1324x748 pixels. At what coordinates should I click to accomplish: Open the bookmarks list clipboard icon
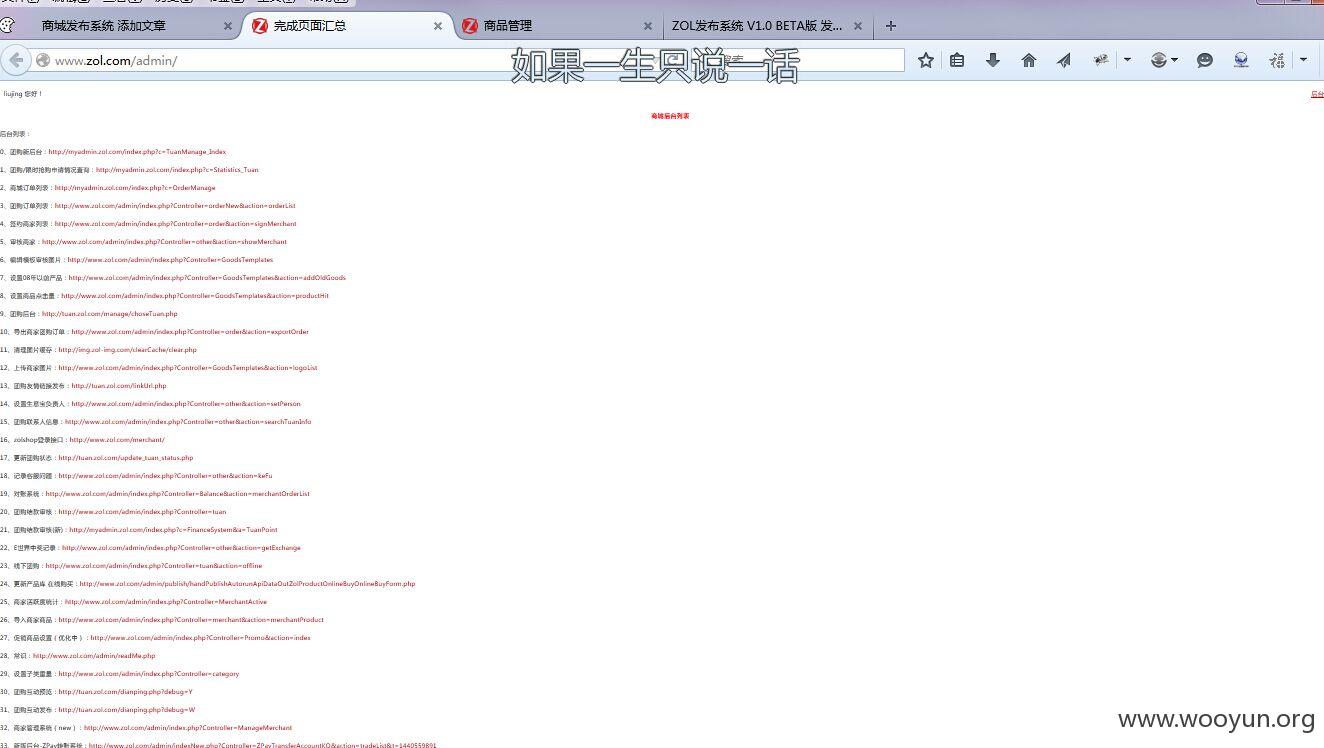pos(957,60)
